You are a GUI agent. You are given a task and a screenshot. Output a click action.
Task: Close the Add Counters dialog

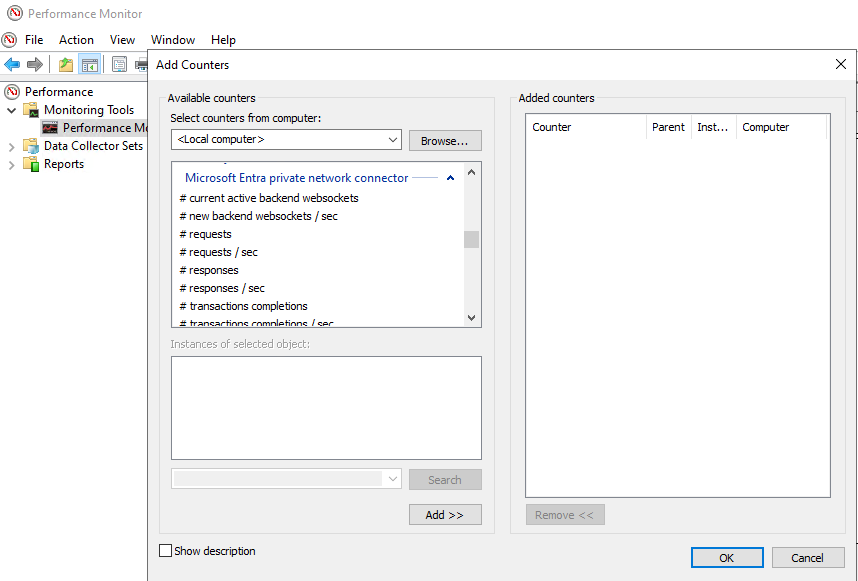(841, 64)
